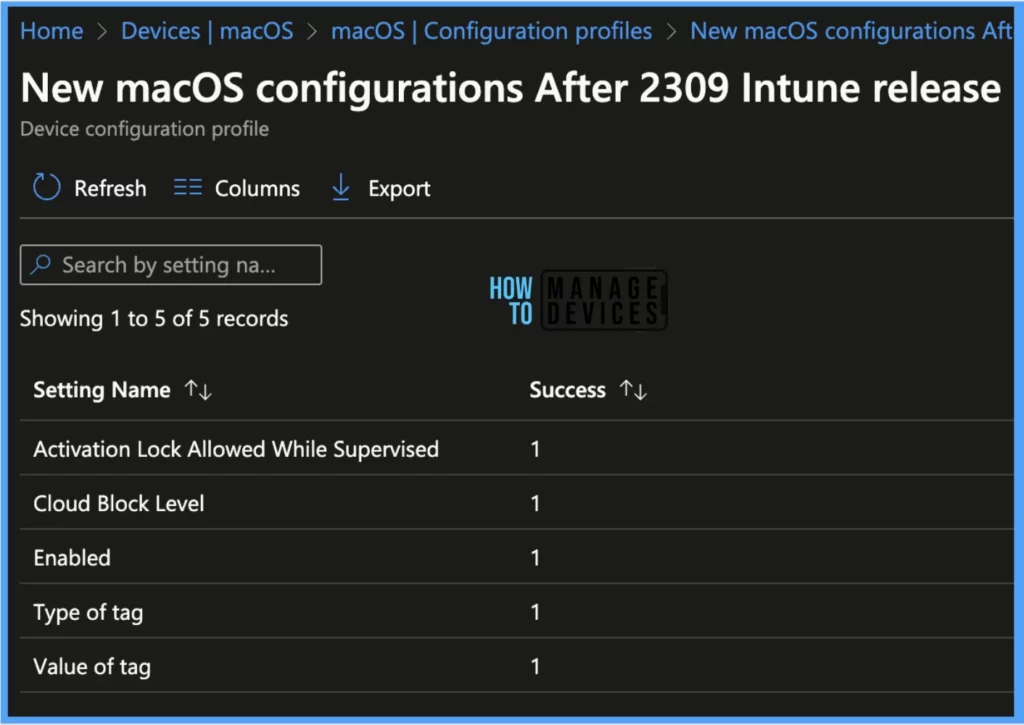The width and height of the screenshot is (1024, 725).
Task: Click the last breadcrumb profile name
Action: point(852,31)
